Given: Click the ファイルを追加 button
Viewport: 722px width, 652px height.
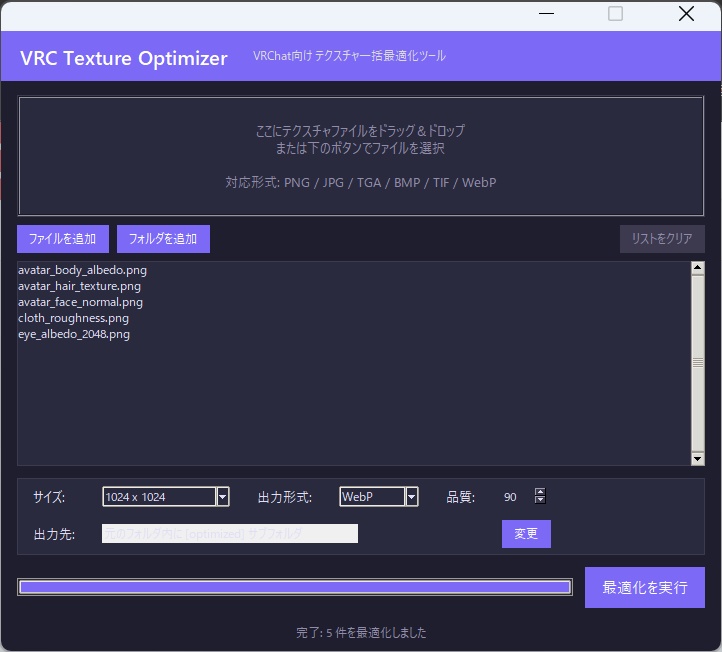Looking at the screenshot, I should [63, 239].
